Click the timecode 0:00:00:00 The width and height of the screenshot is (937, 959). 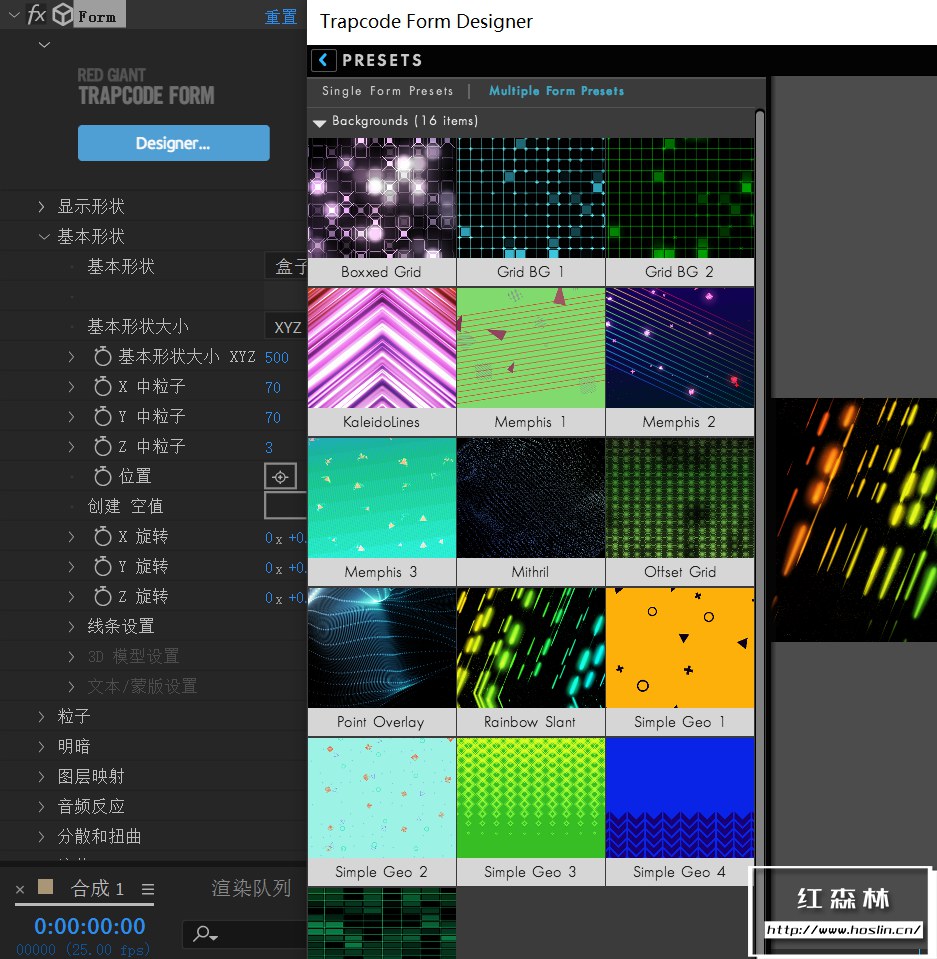[90, 926]
